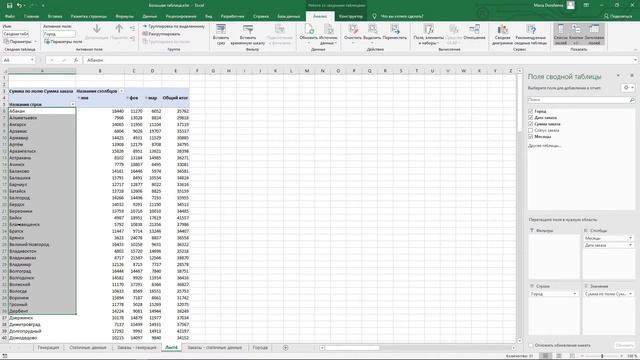The image size is (640, 360).
Task: Click the PivotTable name input box
Action: click(x=16, y=34)
